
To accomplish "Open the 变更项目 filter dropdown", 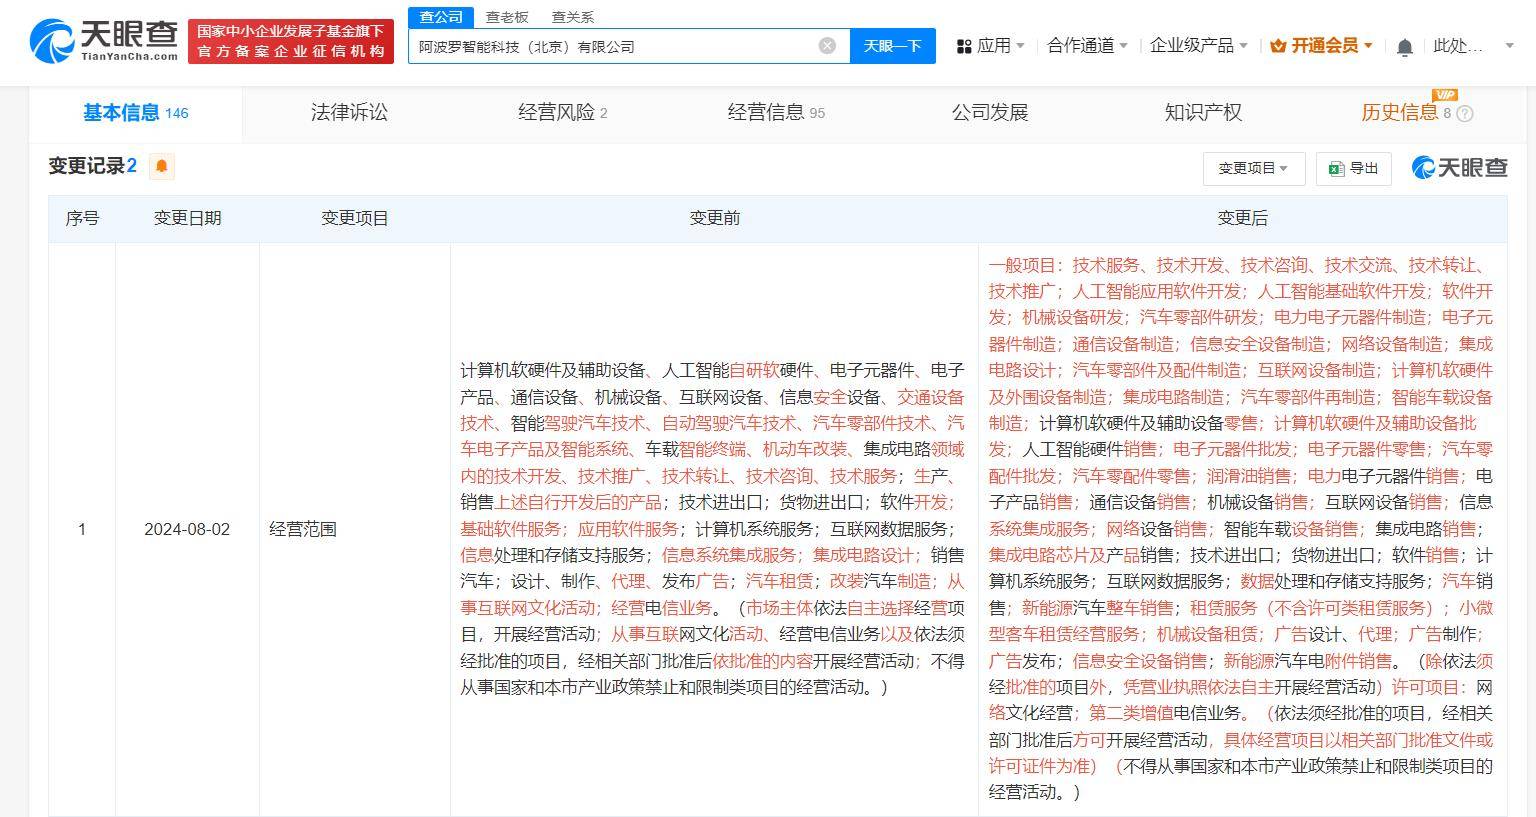I will (x=1254, y=169).
